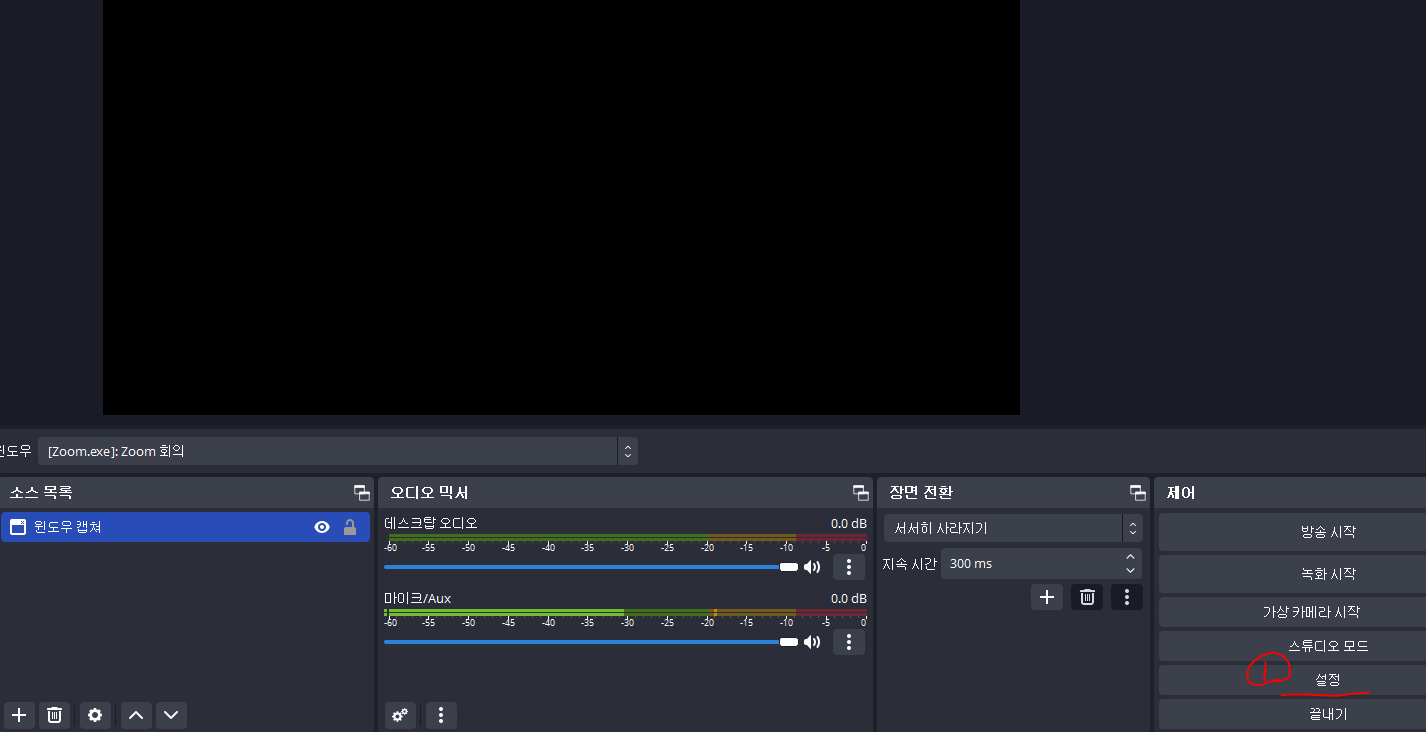Increase 지속 시간 duration stepper
Screen dimensions: 1426x732
[x=1131, y=557]
